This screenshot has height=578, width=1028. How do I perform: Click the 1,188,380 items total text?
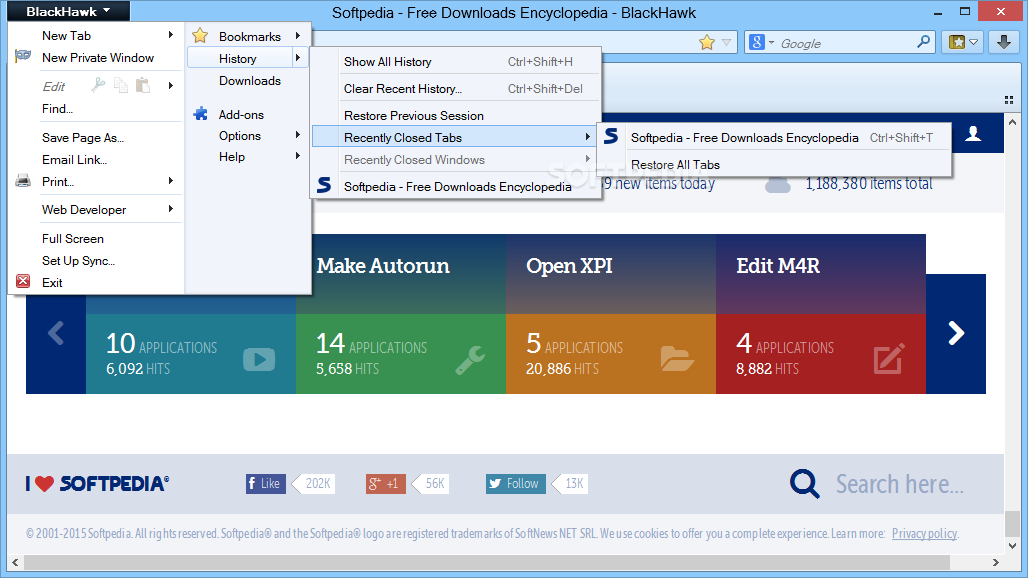869,183
